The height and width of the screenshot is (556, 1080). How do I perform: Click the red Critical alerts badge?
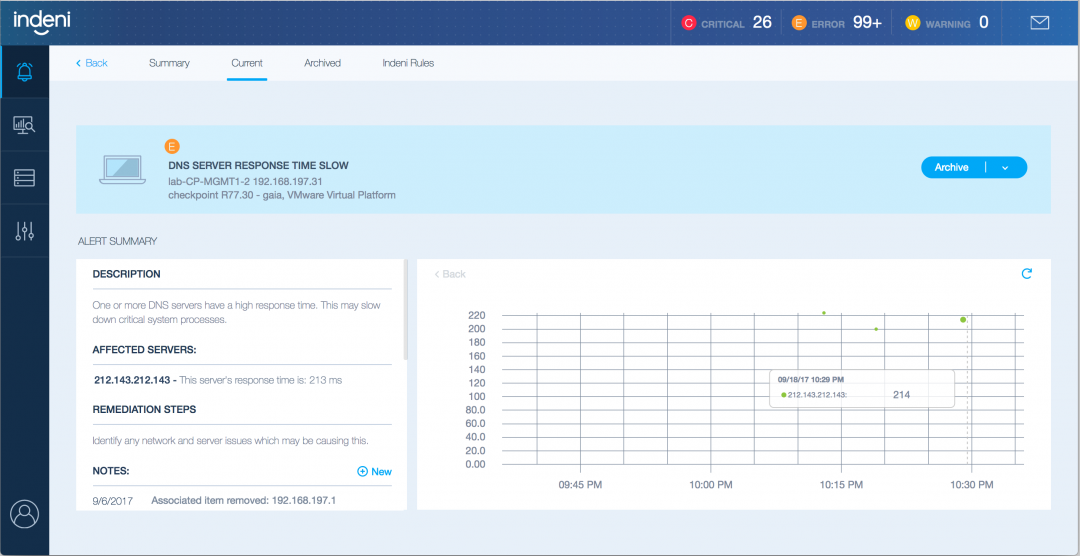(x=688, y=23)
